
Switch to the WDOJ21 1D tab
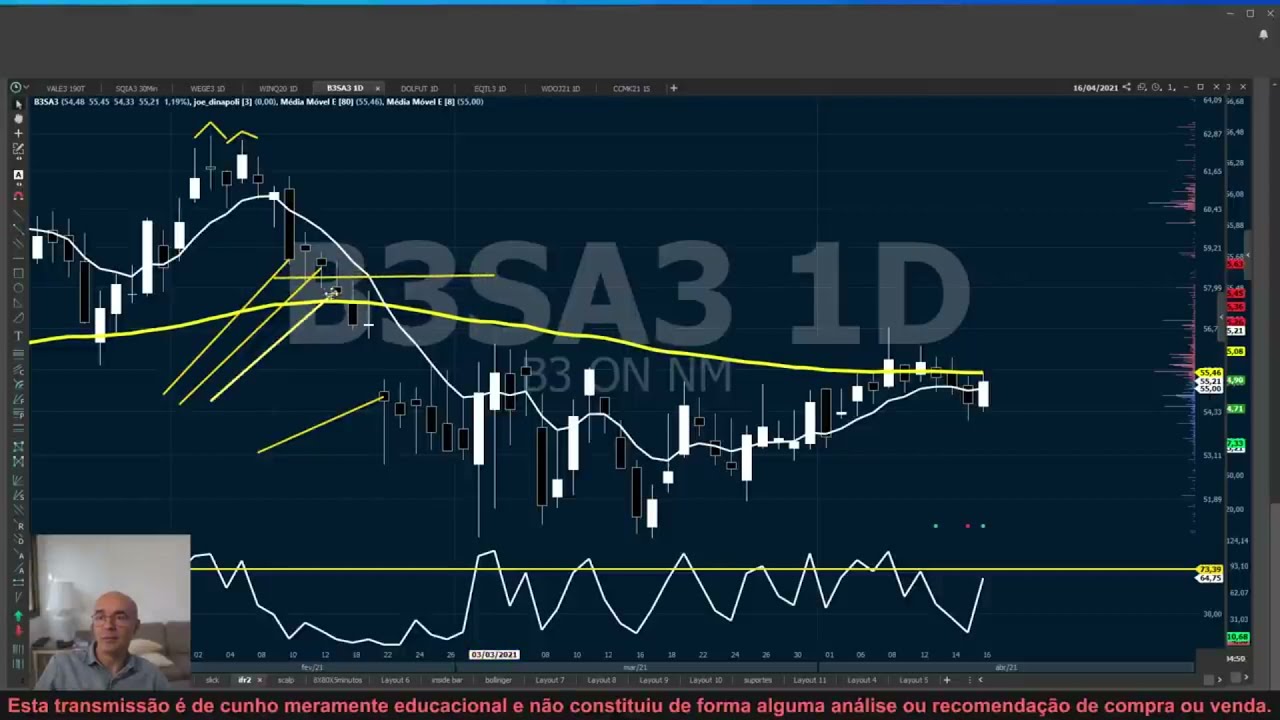(560, 88)
